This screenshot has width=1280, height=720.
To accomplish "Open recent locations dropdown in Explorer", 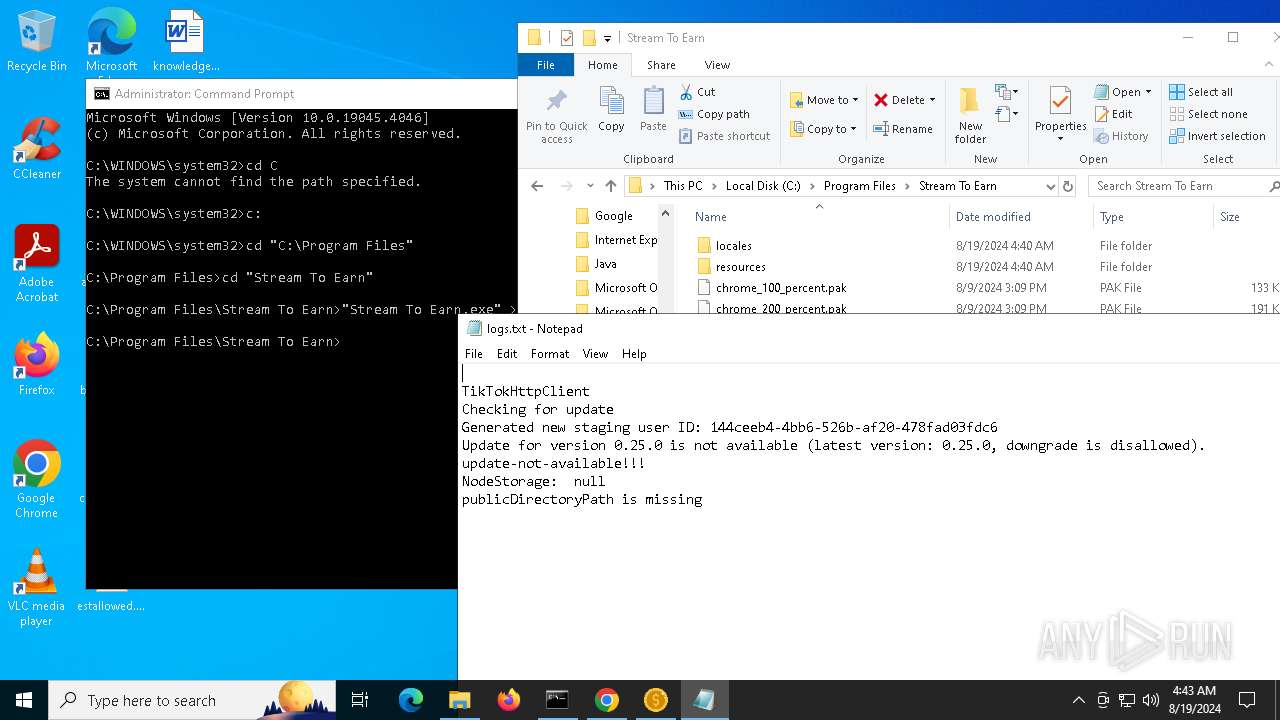I will click(x=590, y=186).
